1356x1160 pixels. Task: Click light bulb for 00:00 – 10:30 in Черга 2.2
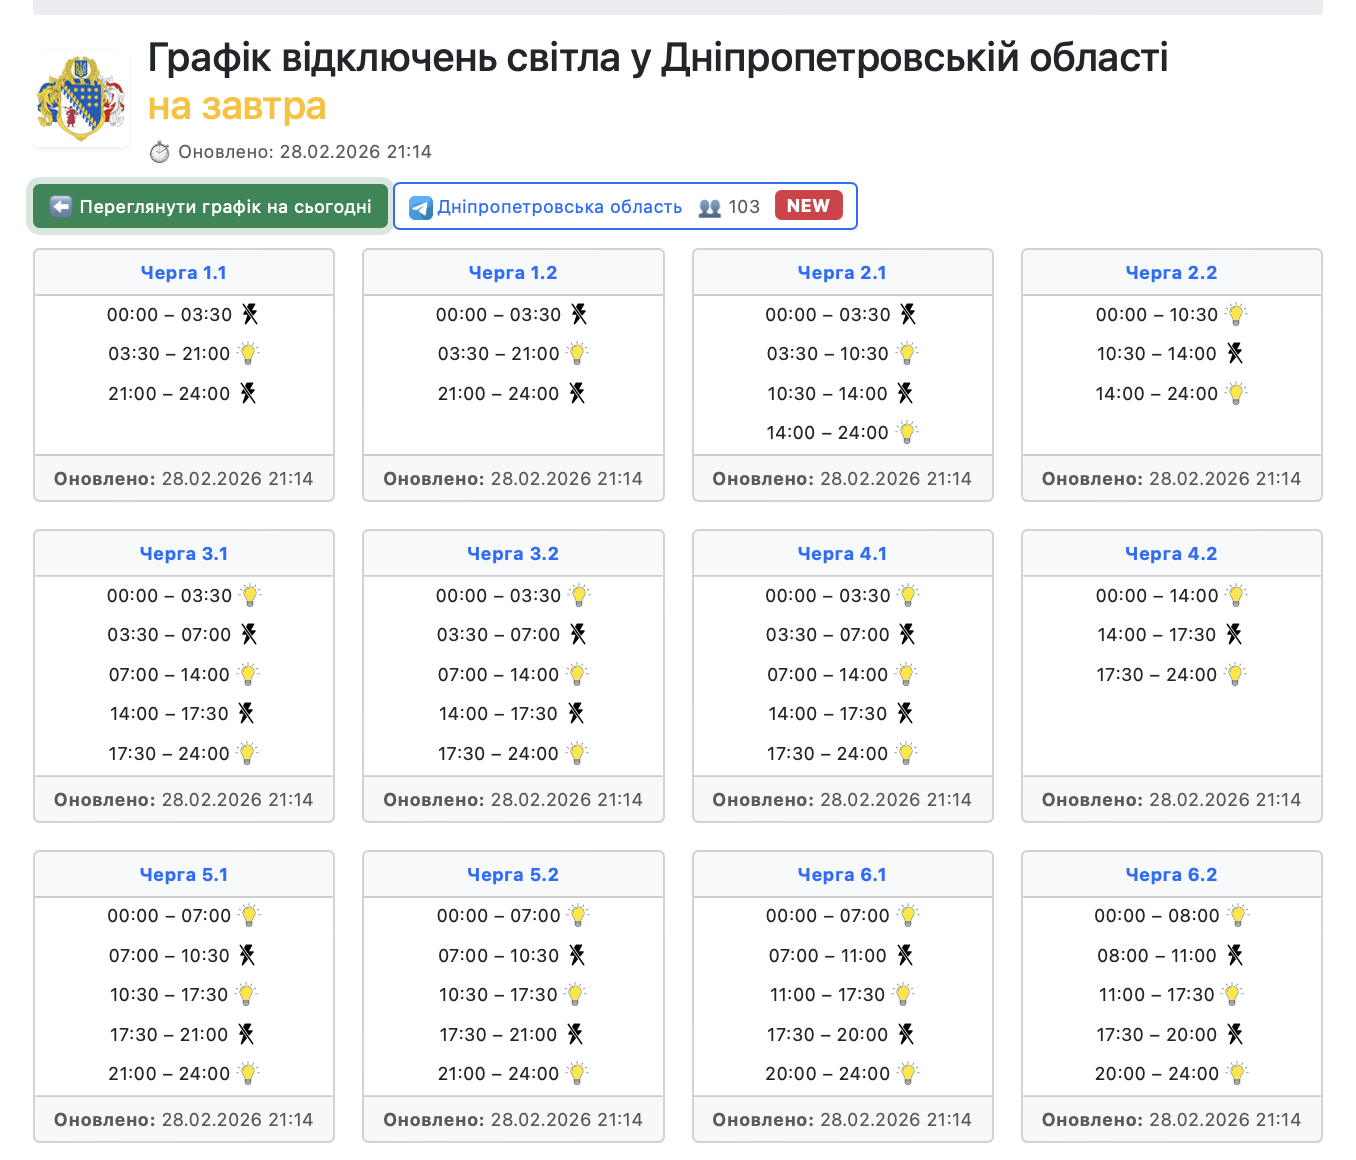coord(1237,315)
